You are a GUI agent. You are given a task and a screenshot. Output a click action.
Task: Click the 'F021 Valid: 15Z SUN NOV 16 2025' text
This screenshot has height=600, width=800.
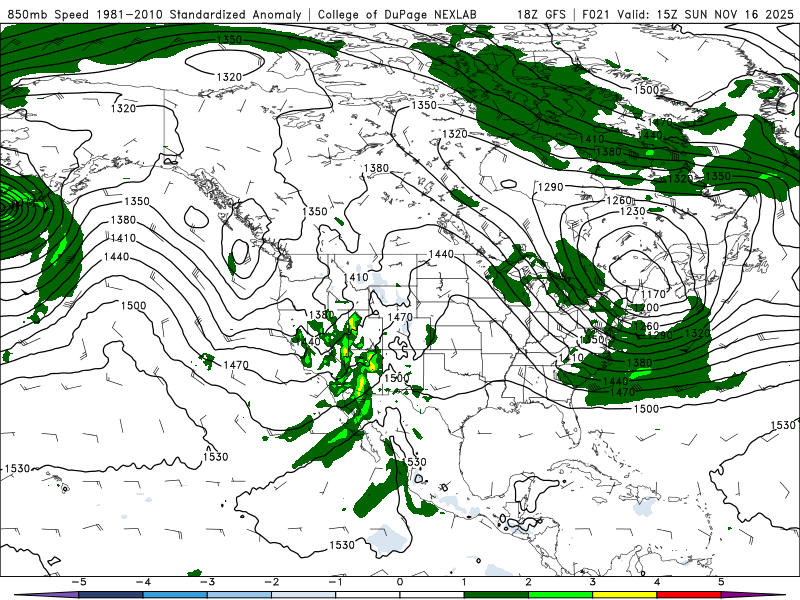(688, 14)
